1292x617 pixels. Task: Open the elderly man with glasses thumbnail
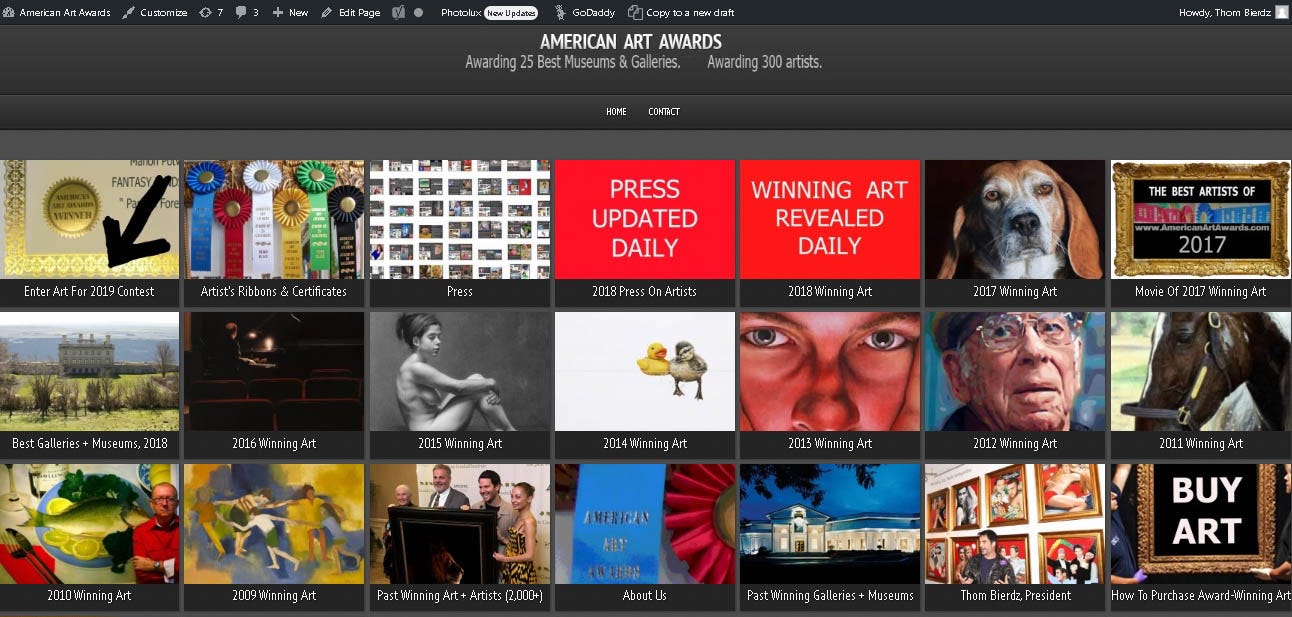[1015, 371]
